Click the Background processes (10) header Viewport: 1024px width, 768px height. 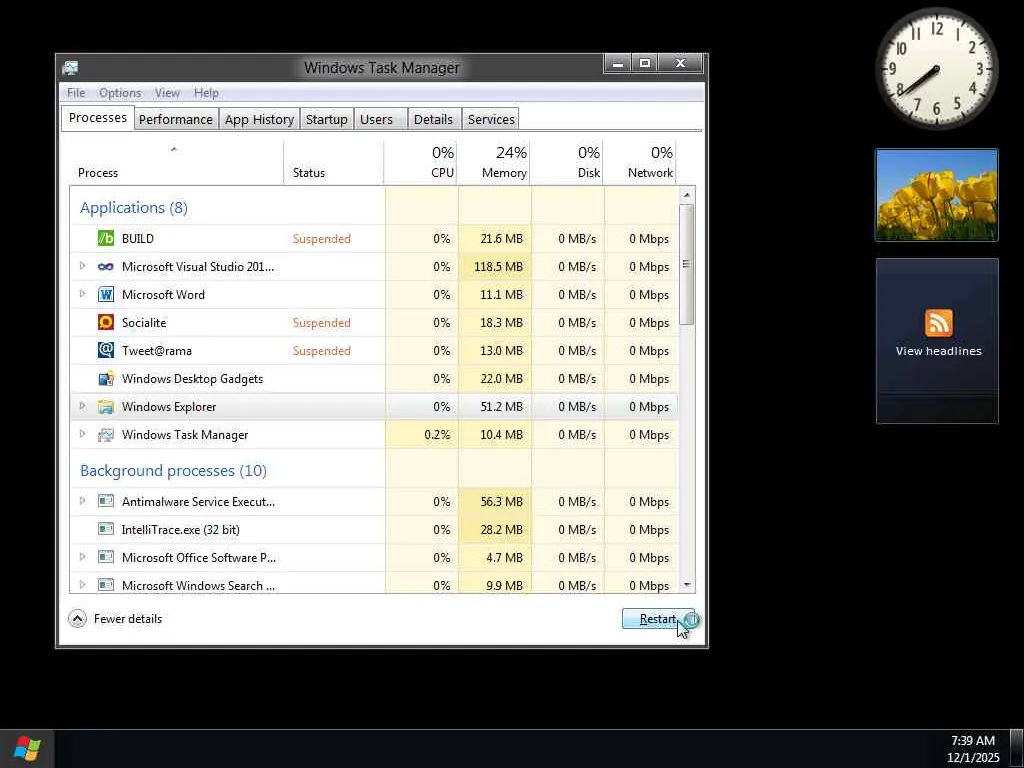point(173,471)
